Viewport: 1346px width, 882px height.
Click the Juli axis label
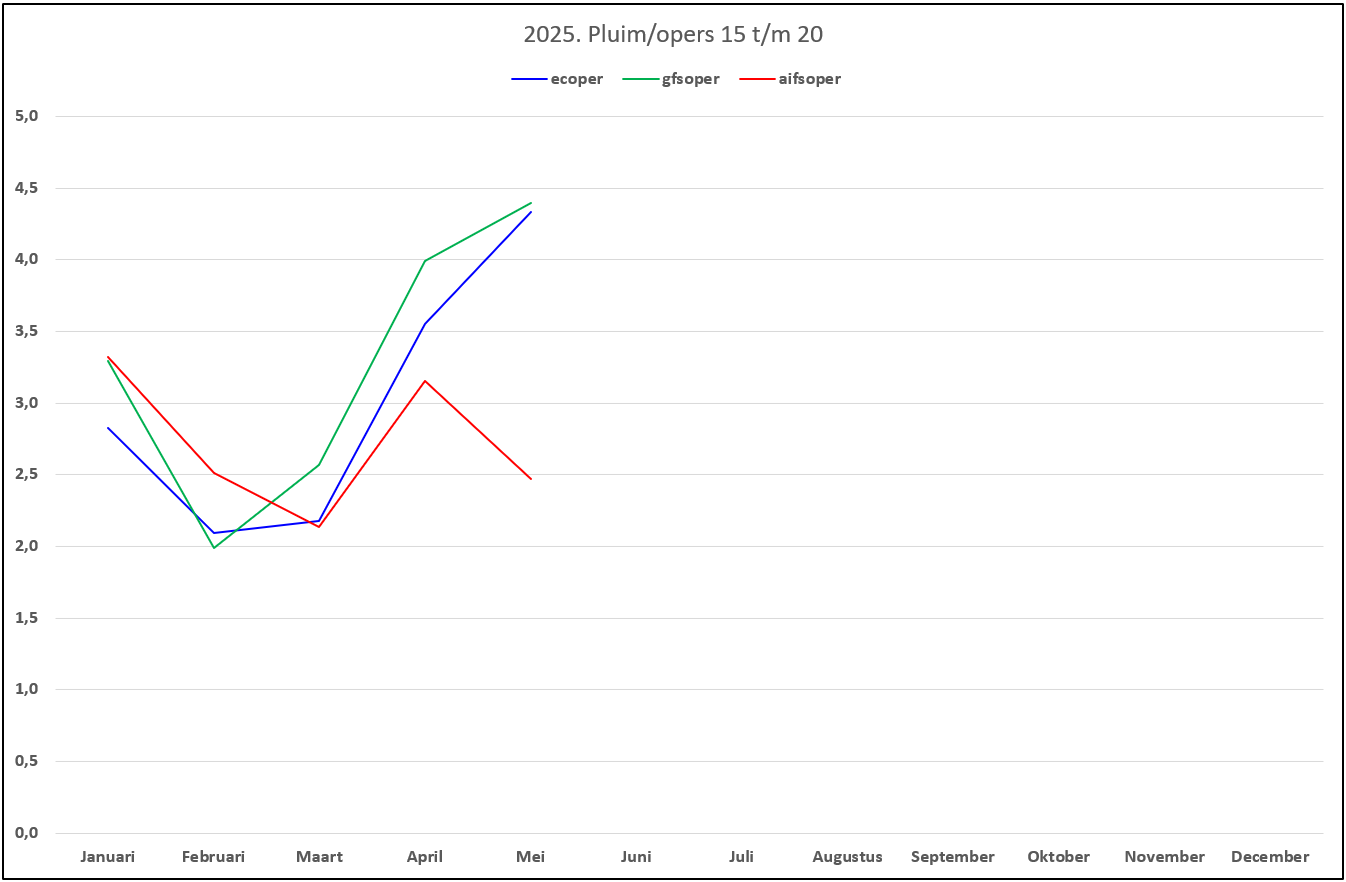pyautogui.click(x=741, y=857)
